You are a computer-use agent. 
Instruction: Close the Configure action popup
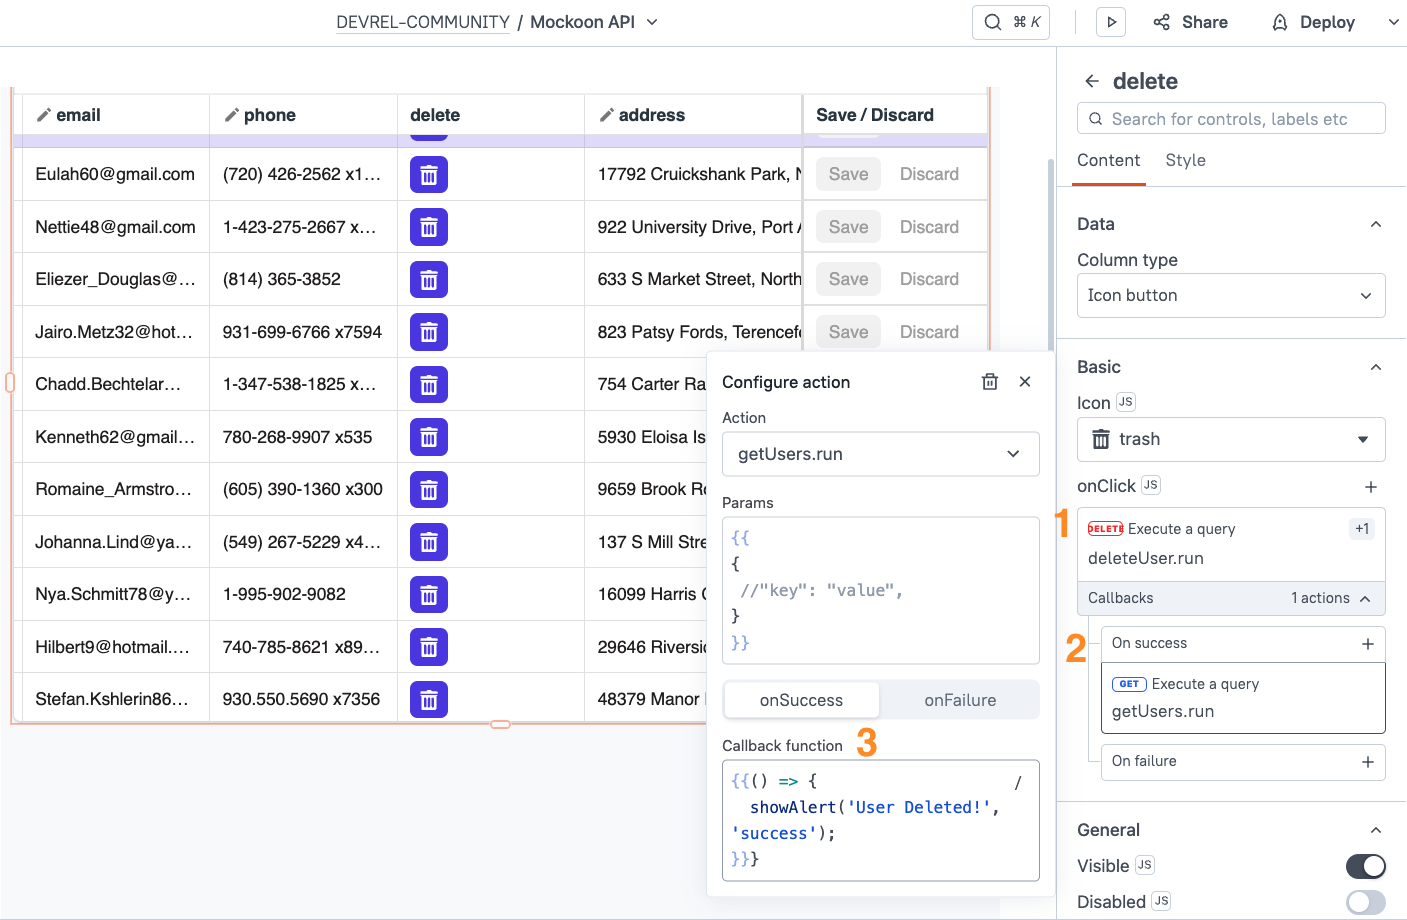click(x=1025, y=382)
